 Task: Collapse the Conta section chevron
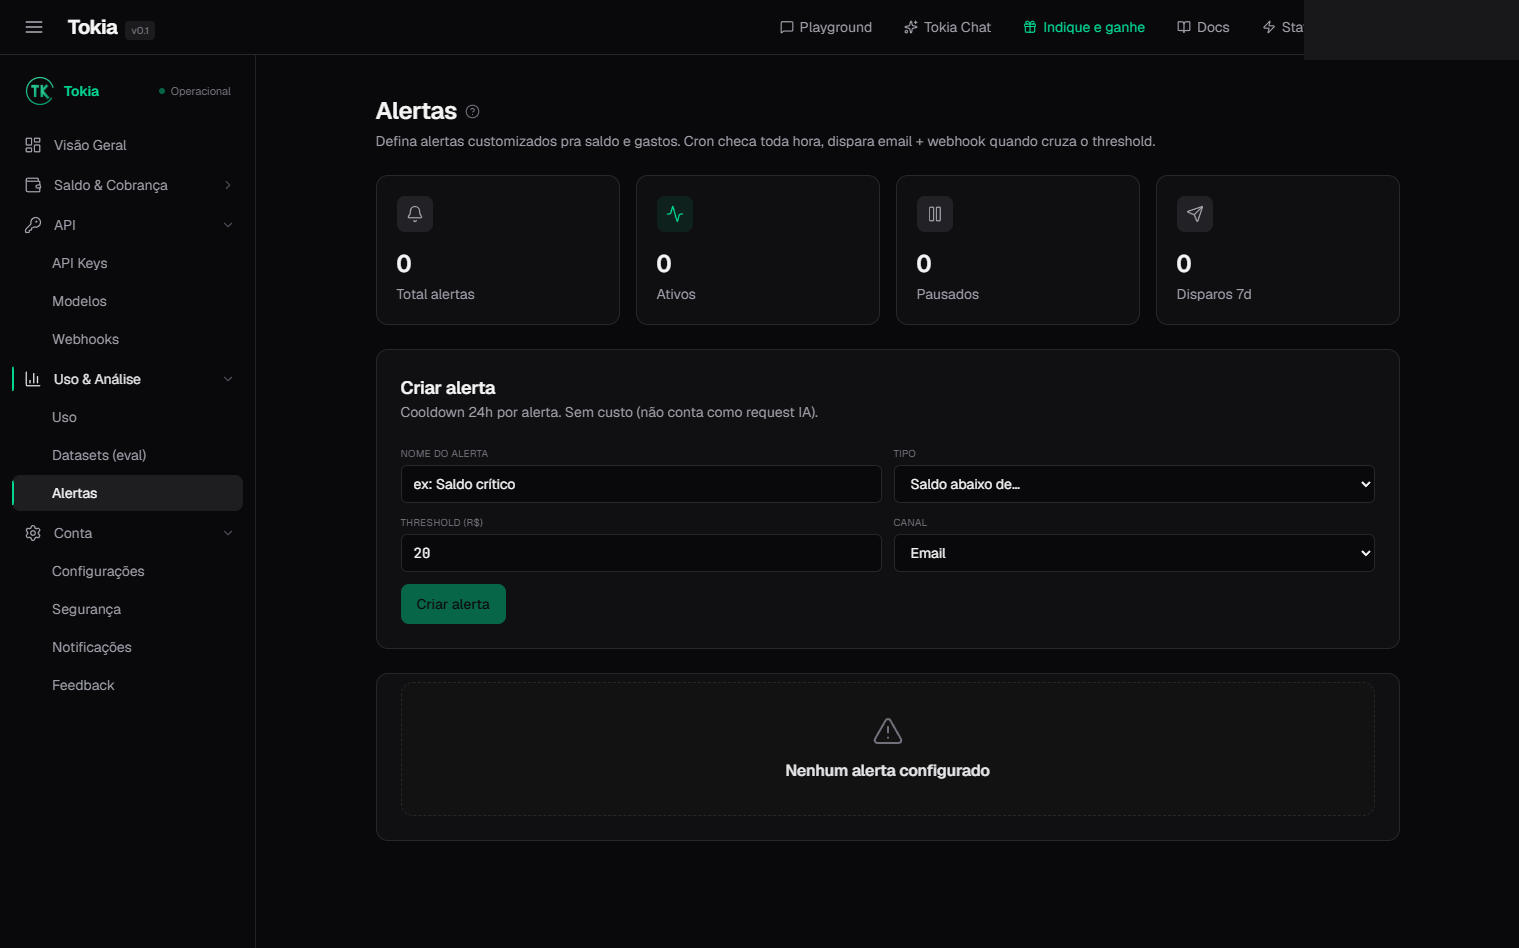(228, 533)
